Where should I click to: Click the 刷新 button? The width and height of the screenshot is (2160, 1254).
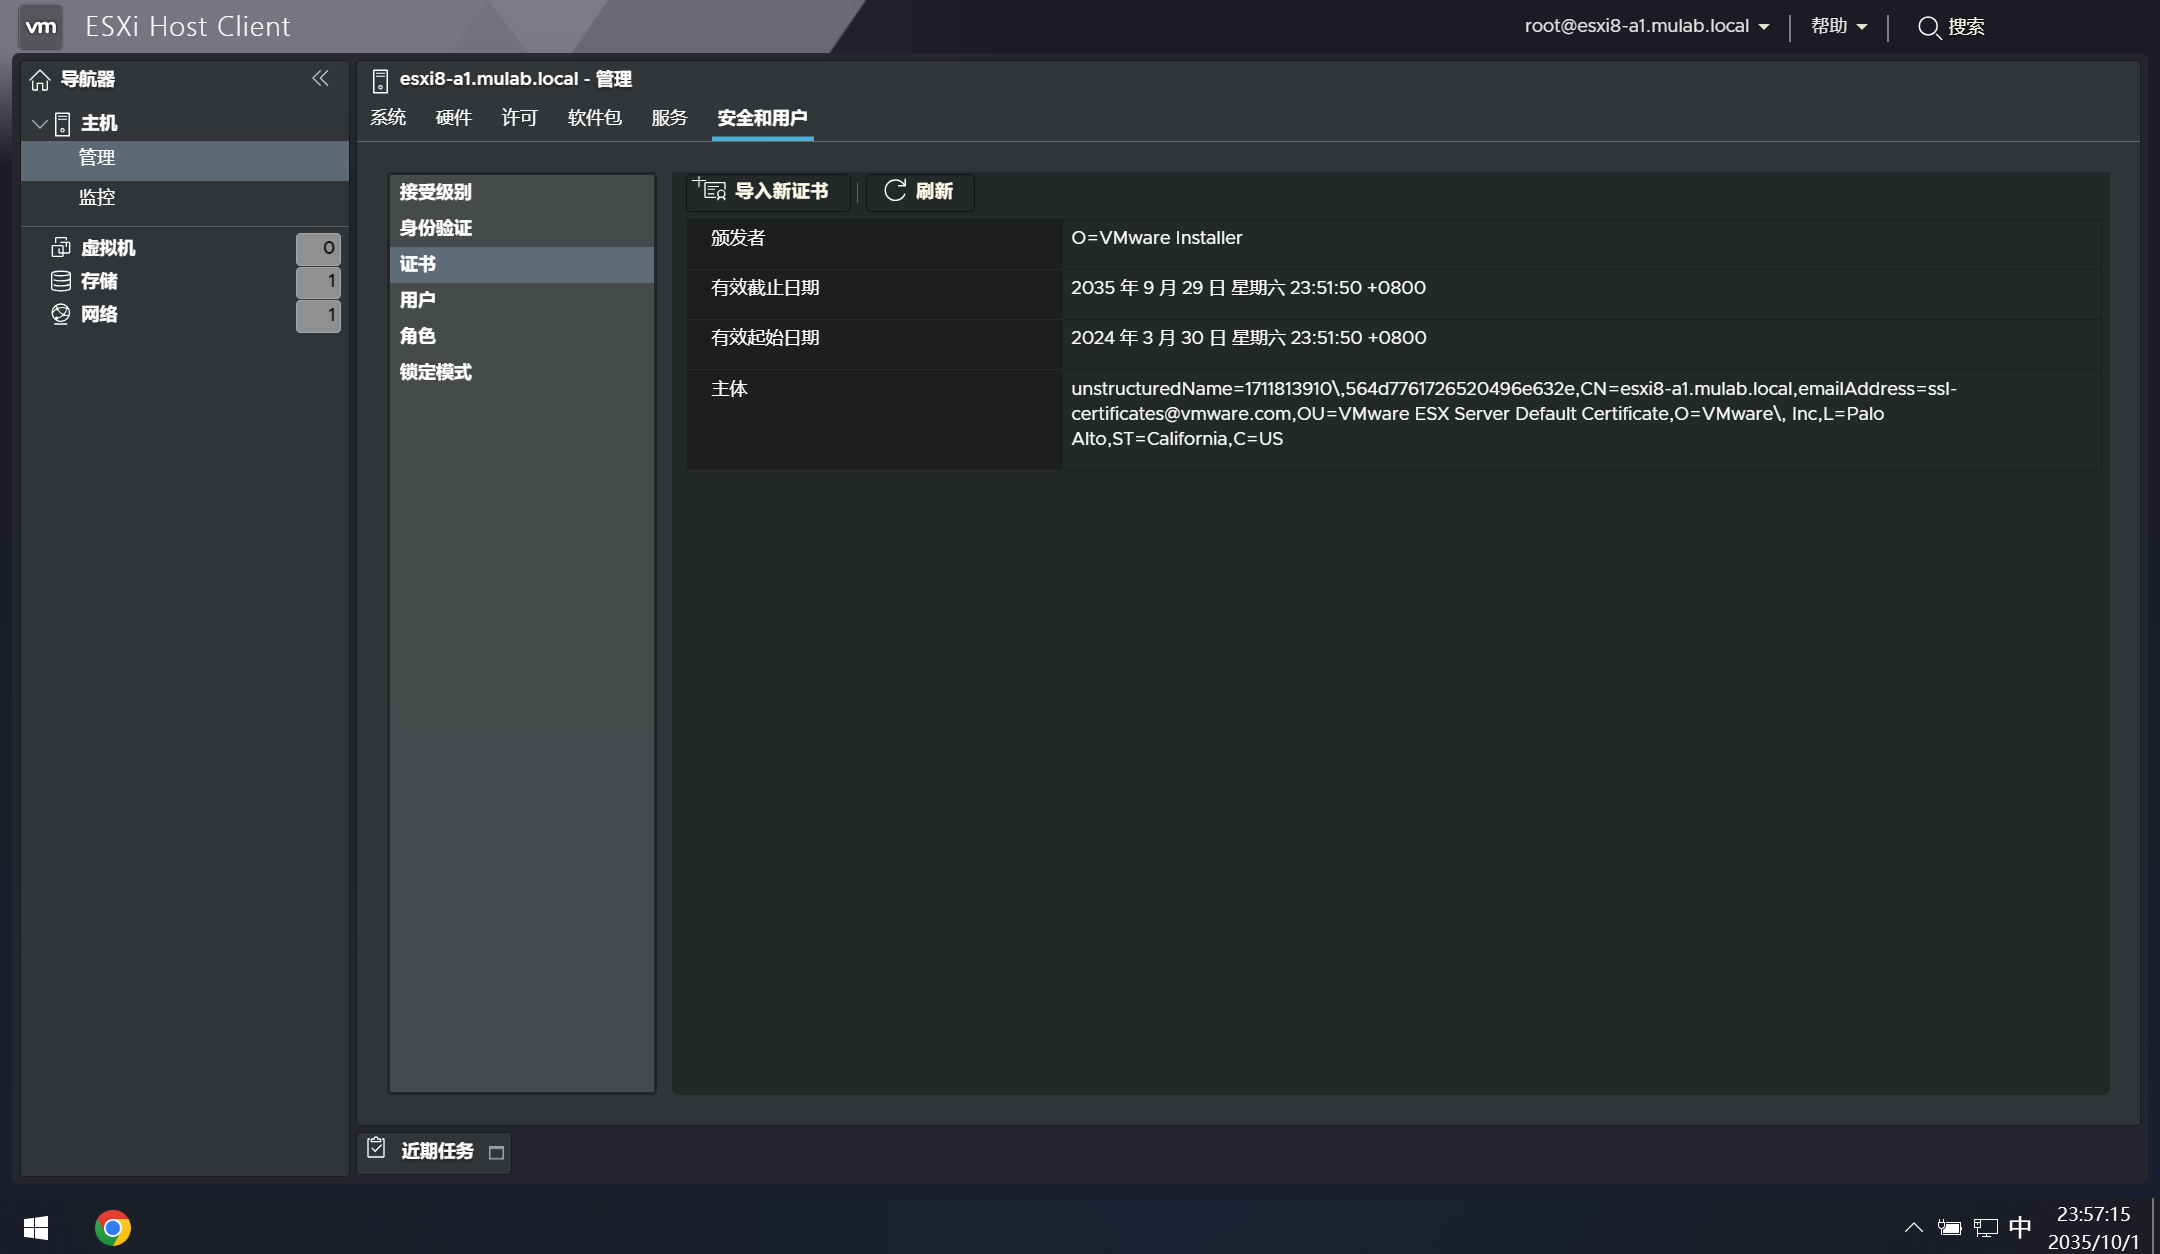[x=920, y=191]
